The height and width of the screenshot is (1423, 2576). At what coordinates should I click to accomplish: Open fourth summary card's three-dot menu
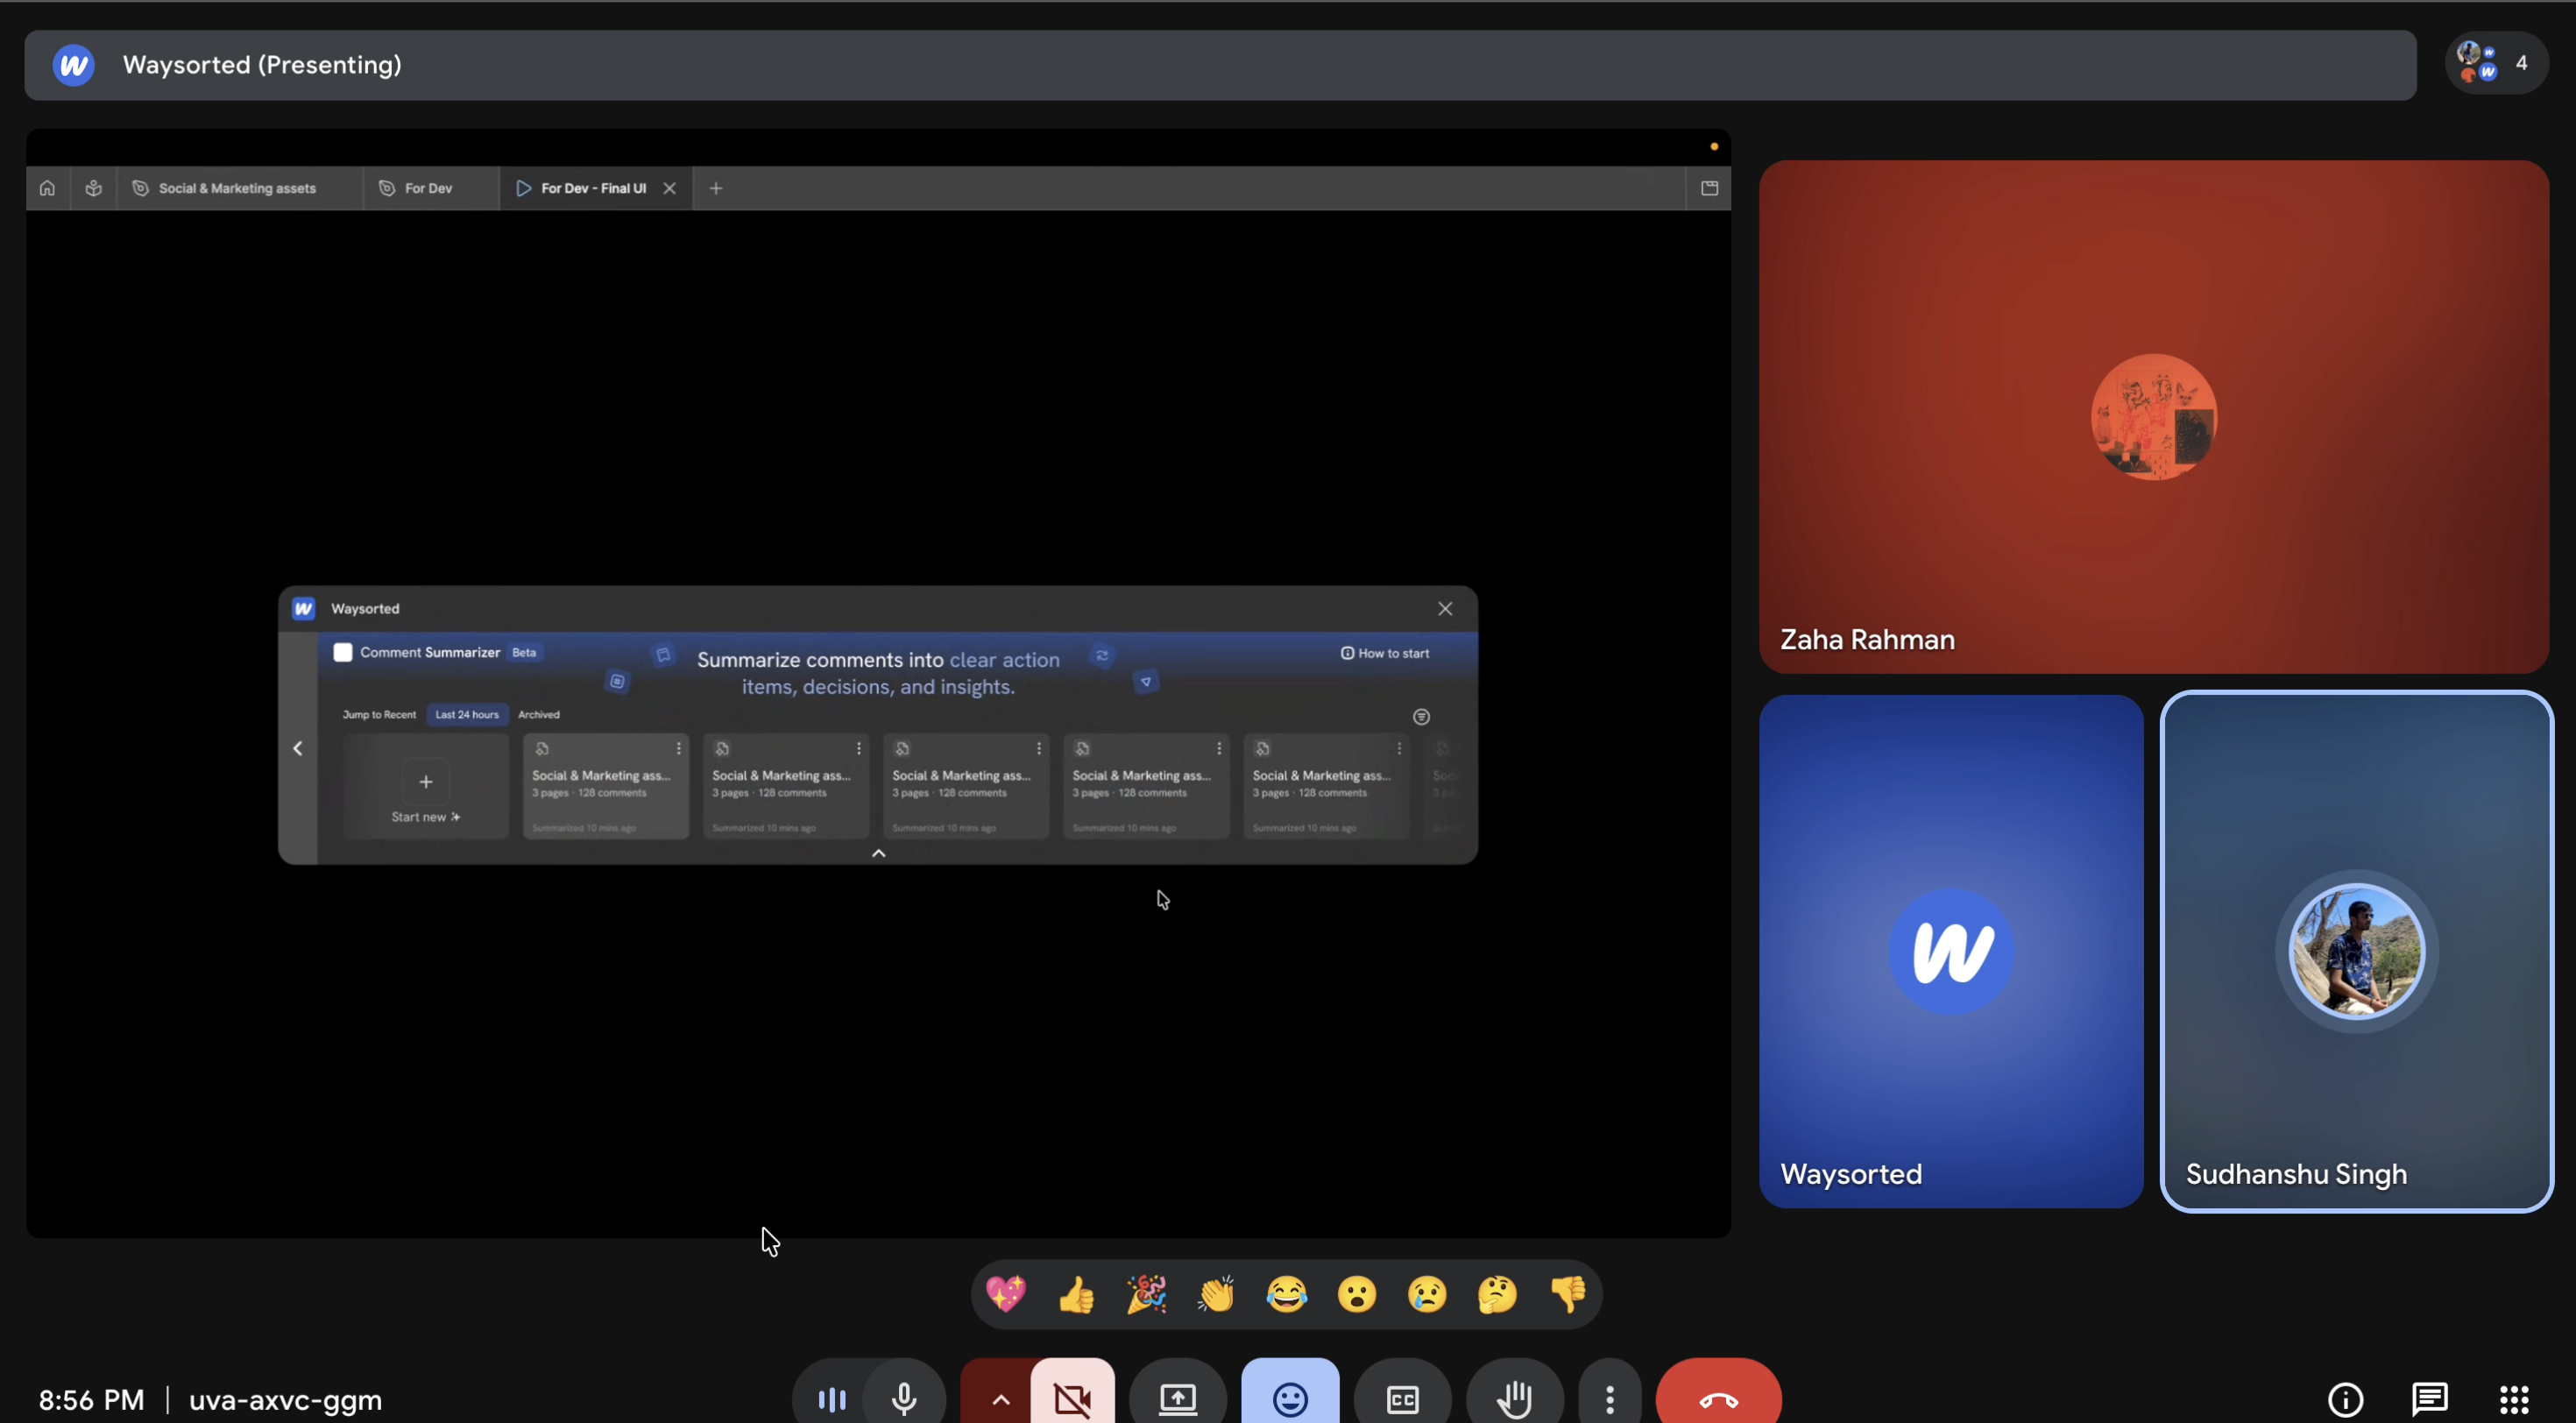[1218, 748]
